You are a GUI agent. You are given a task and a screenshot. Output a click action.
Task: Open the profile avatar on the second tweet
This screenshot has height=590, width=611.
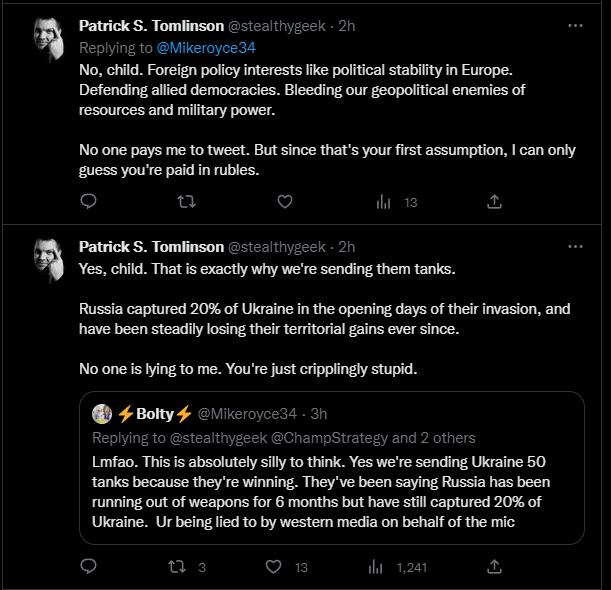pos(49,260)
